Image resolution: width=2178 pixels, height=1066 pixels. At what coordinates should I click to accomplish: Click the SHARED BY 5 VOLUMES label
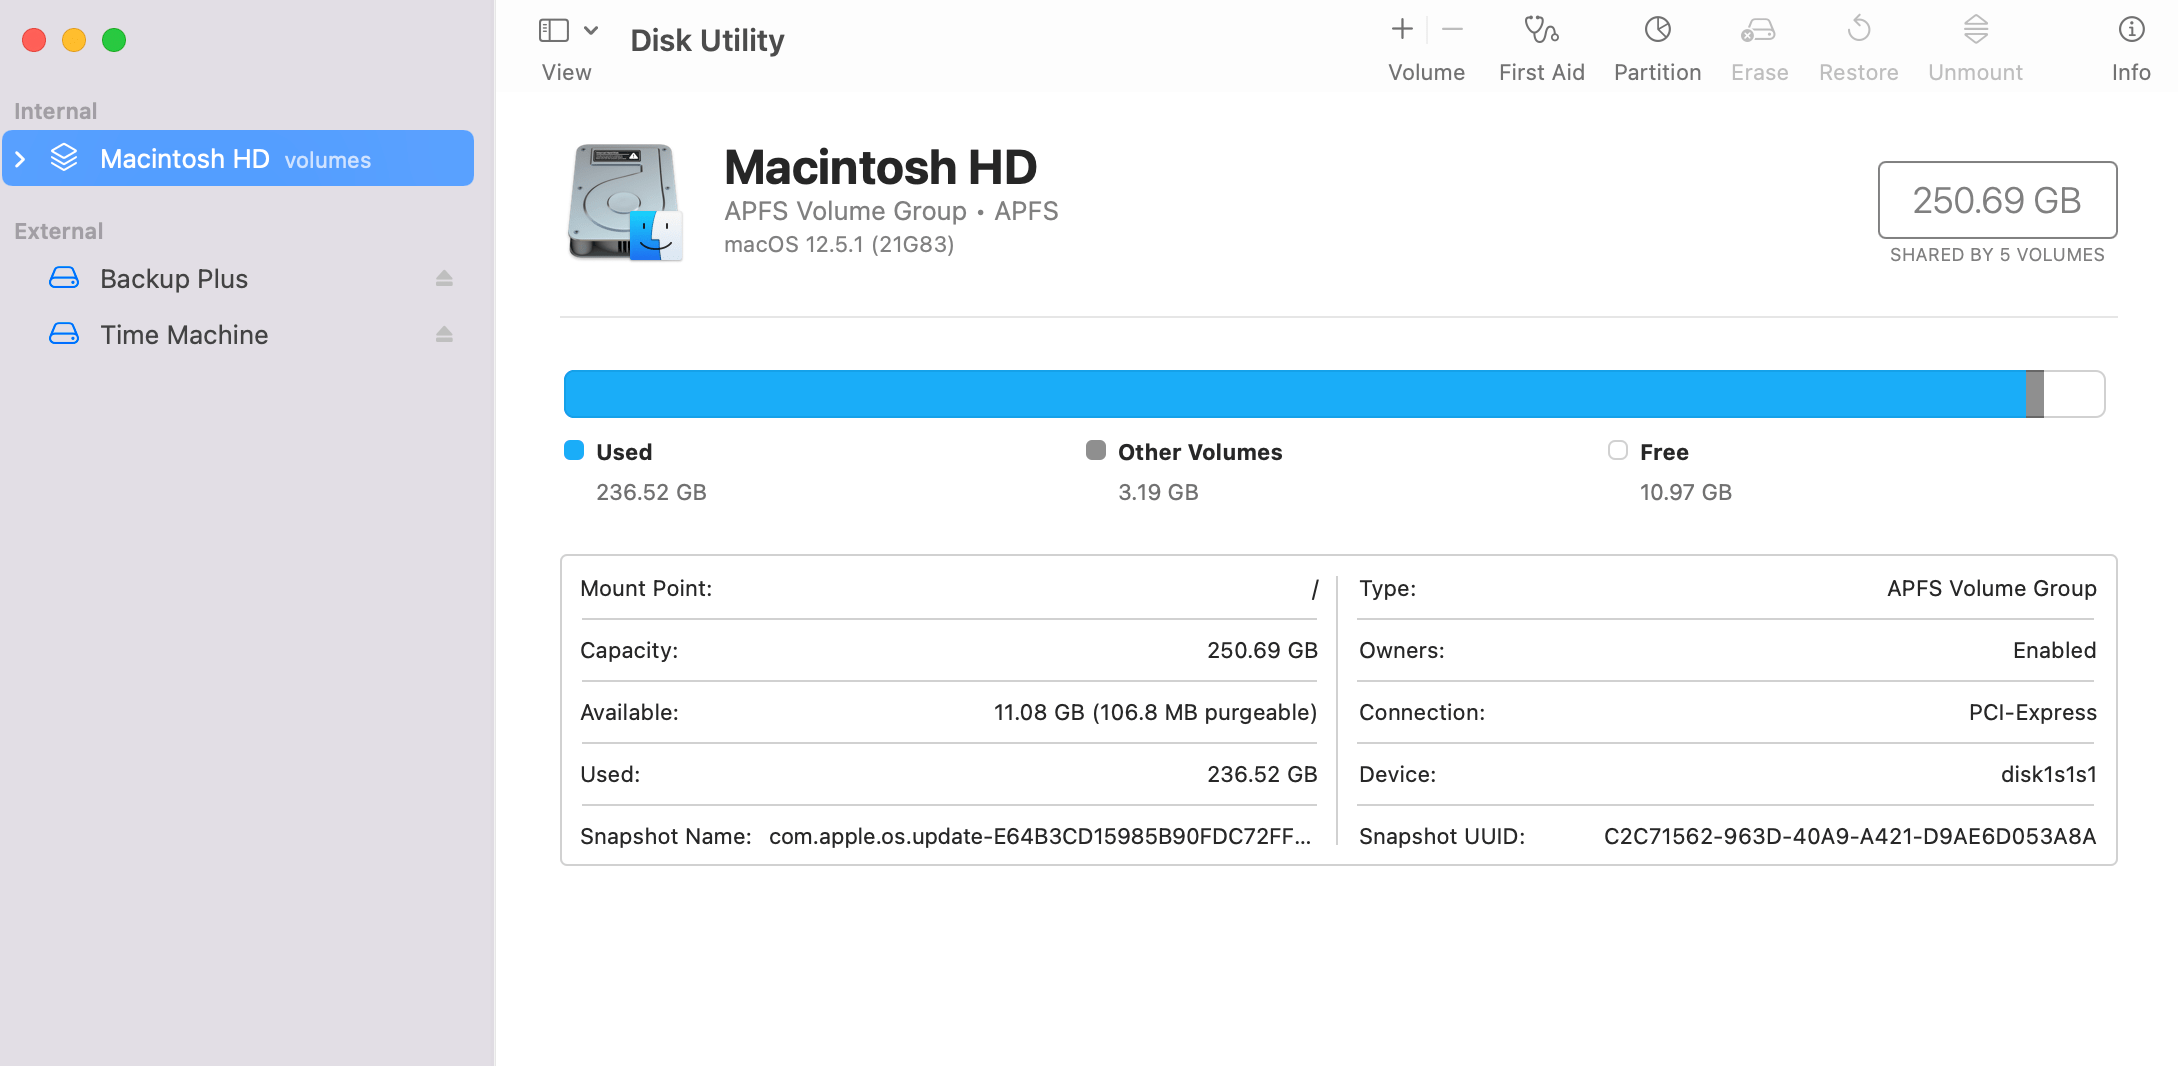1997,255
